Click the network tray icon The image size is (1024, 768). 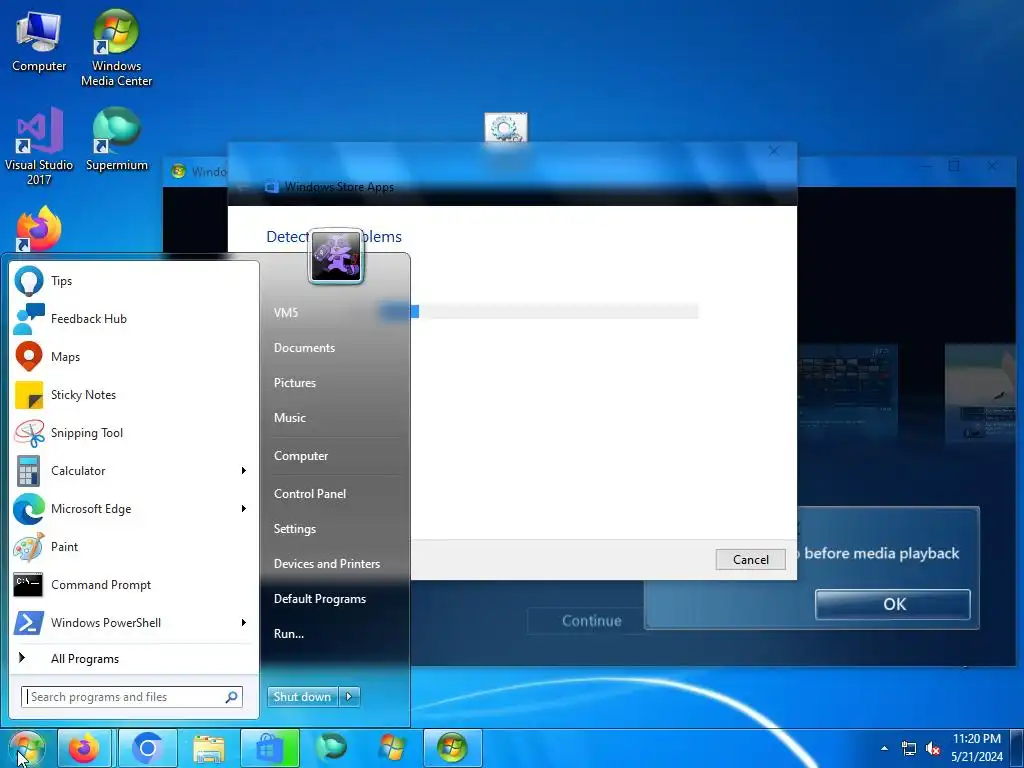click(x=908, y=748)
